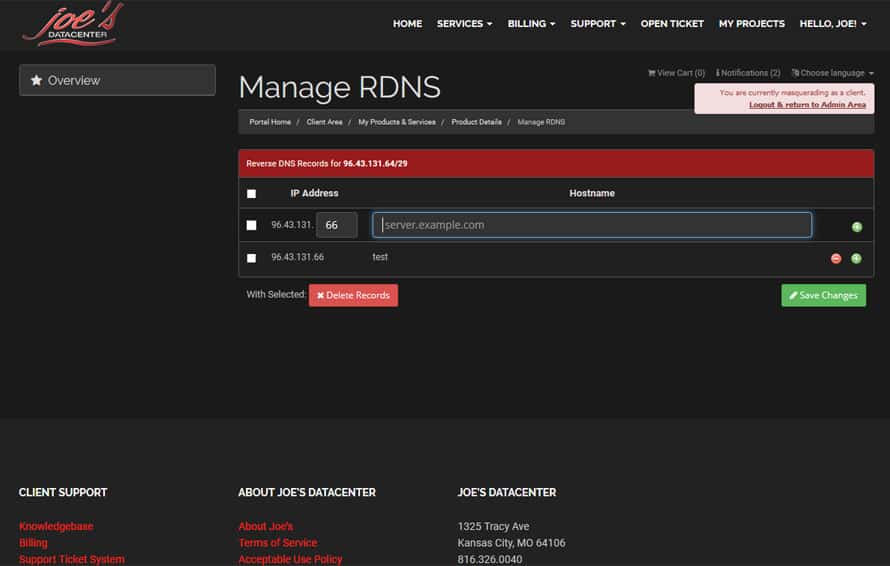Click the subnet text 96.43.131.64/29
The height and width of the screenshot is (566, 890).
[375, 163]
